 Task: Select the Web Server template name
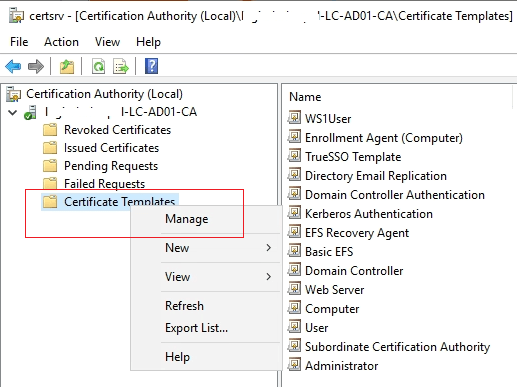334,290
